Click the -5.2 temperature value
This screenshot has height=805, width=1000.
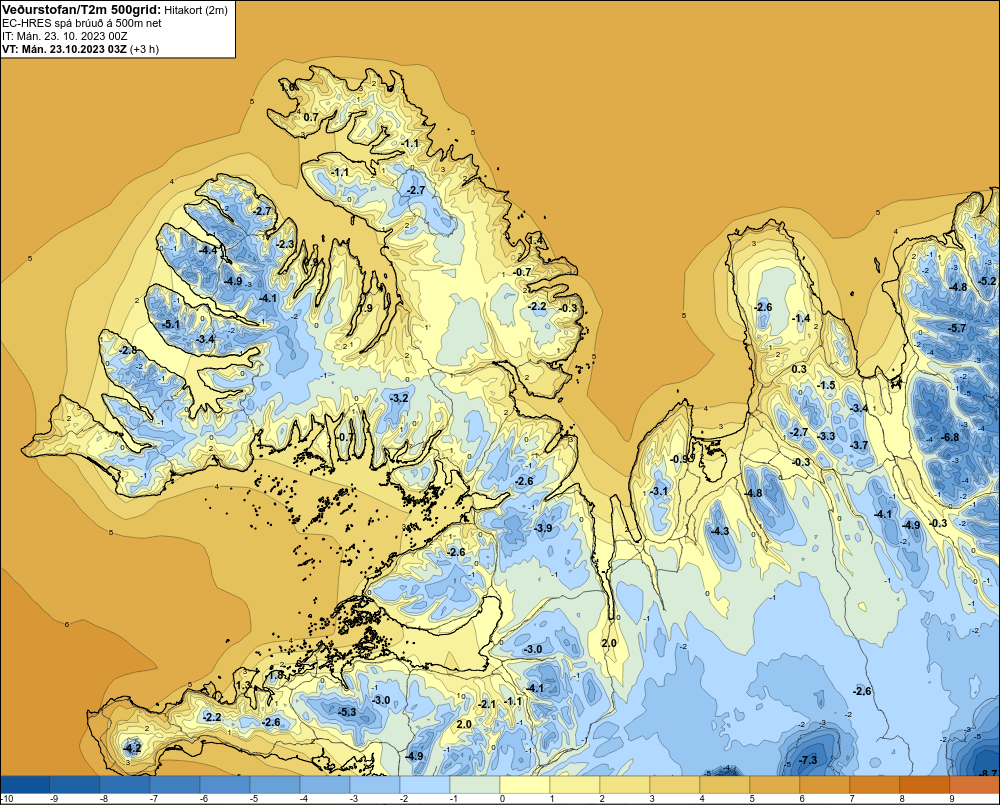(x=987, y=281)
